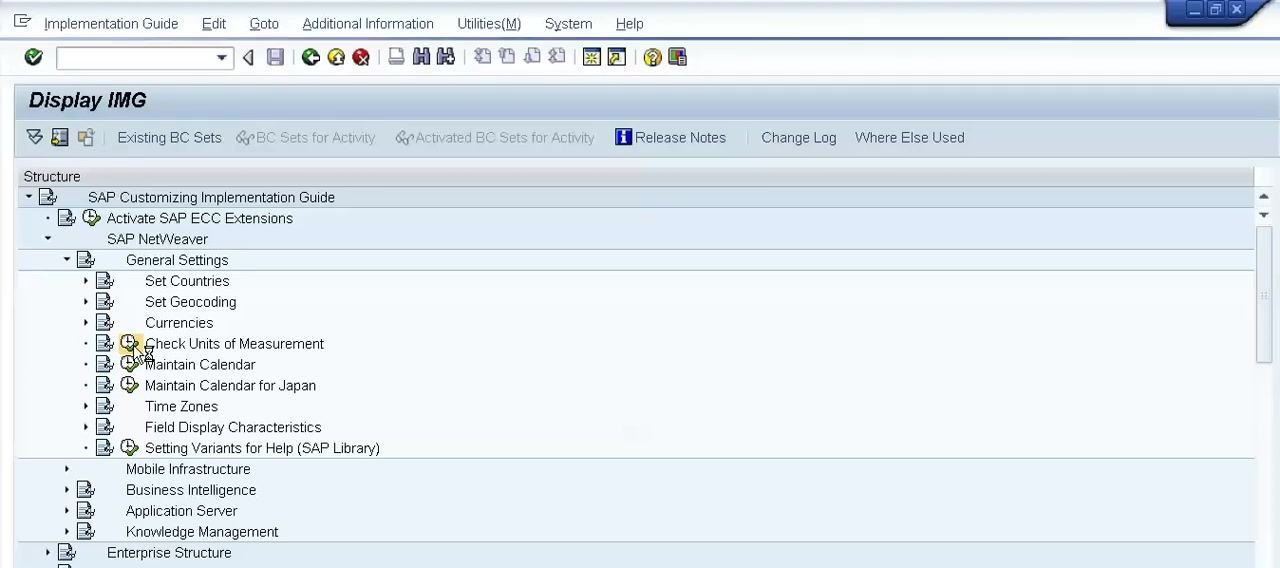Click the Next Page icon
1280x568 pixels.
[532, 57]
